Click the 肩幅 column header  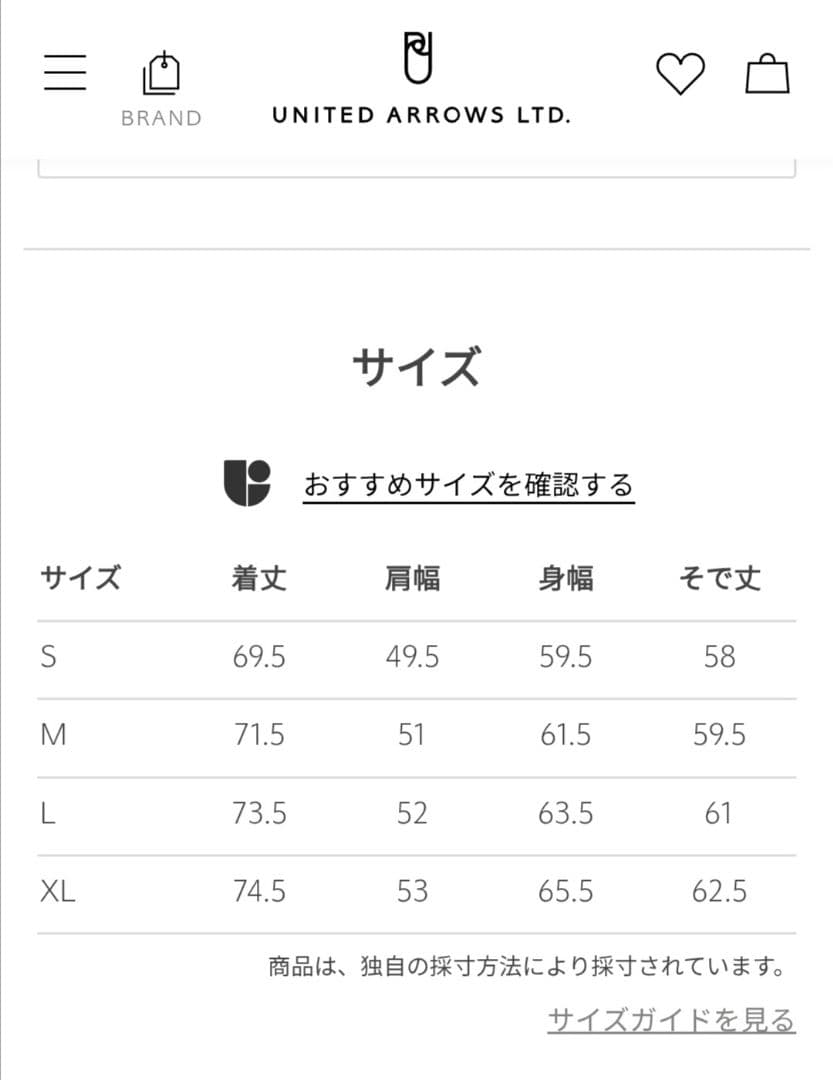click(x=412, y=578)
